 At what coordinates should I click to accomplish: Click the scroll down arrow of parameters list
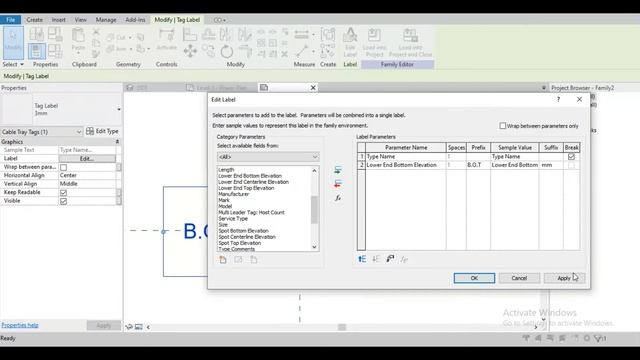[314, 247]
